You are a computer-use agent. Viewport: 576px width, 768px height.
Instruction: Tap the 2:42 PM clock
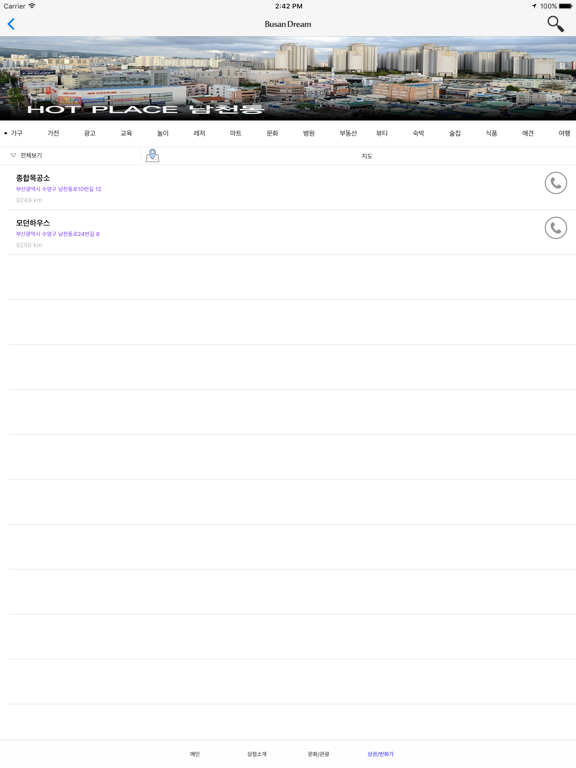click(x=288, y=6)
